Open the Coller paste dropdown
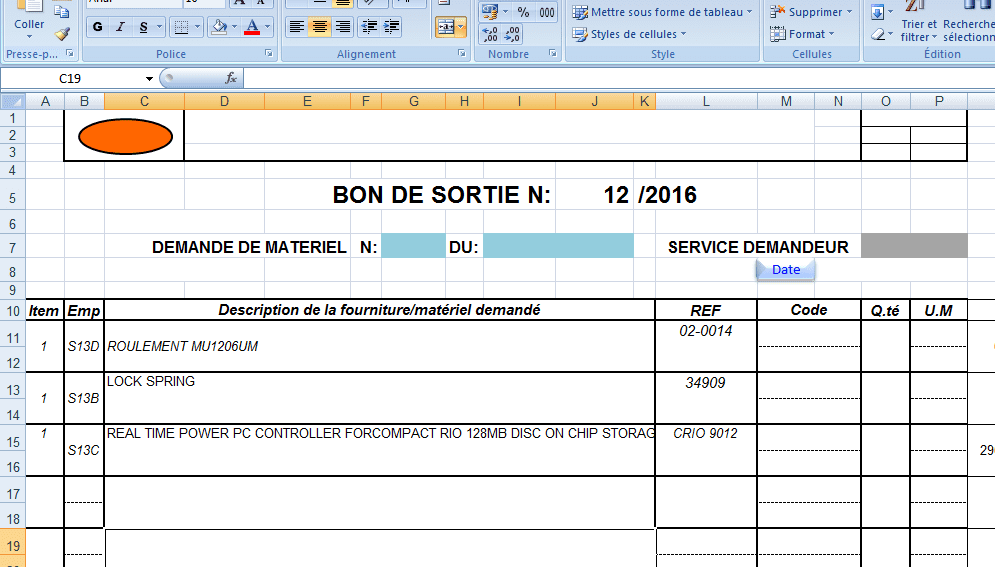 pyautogui.click(x=29, y=37)
